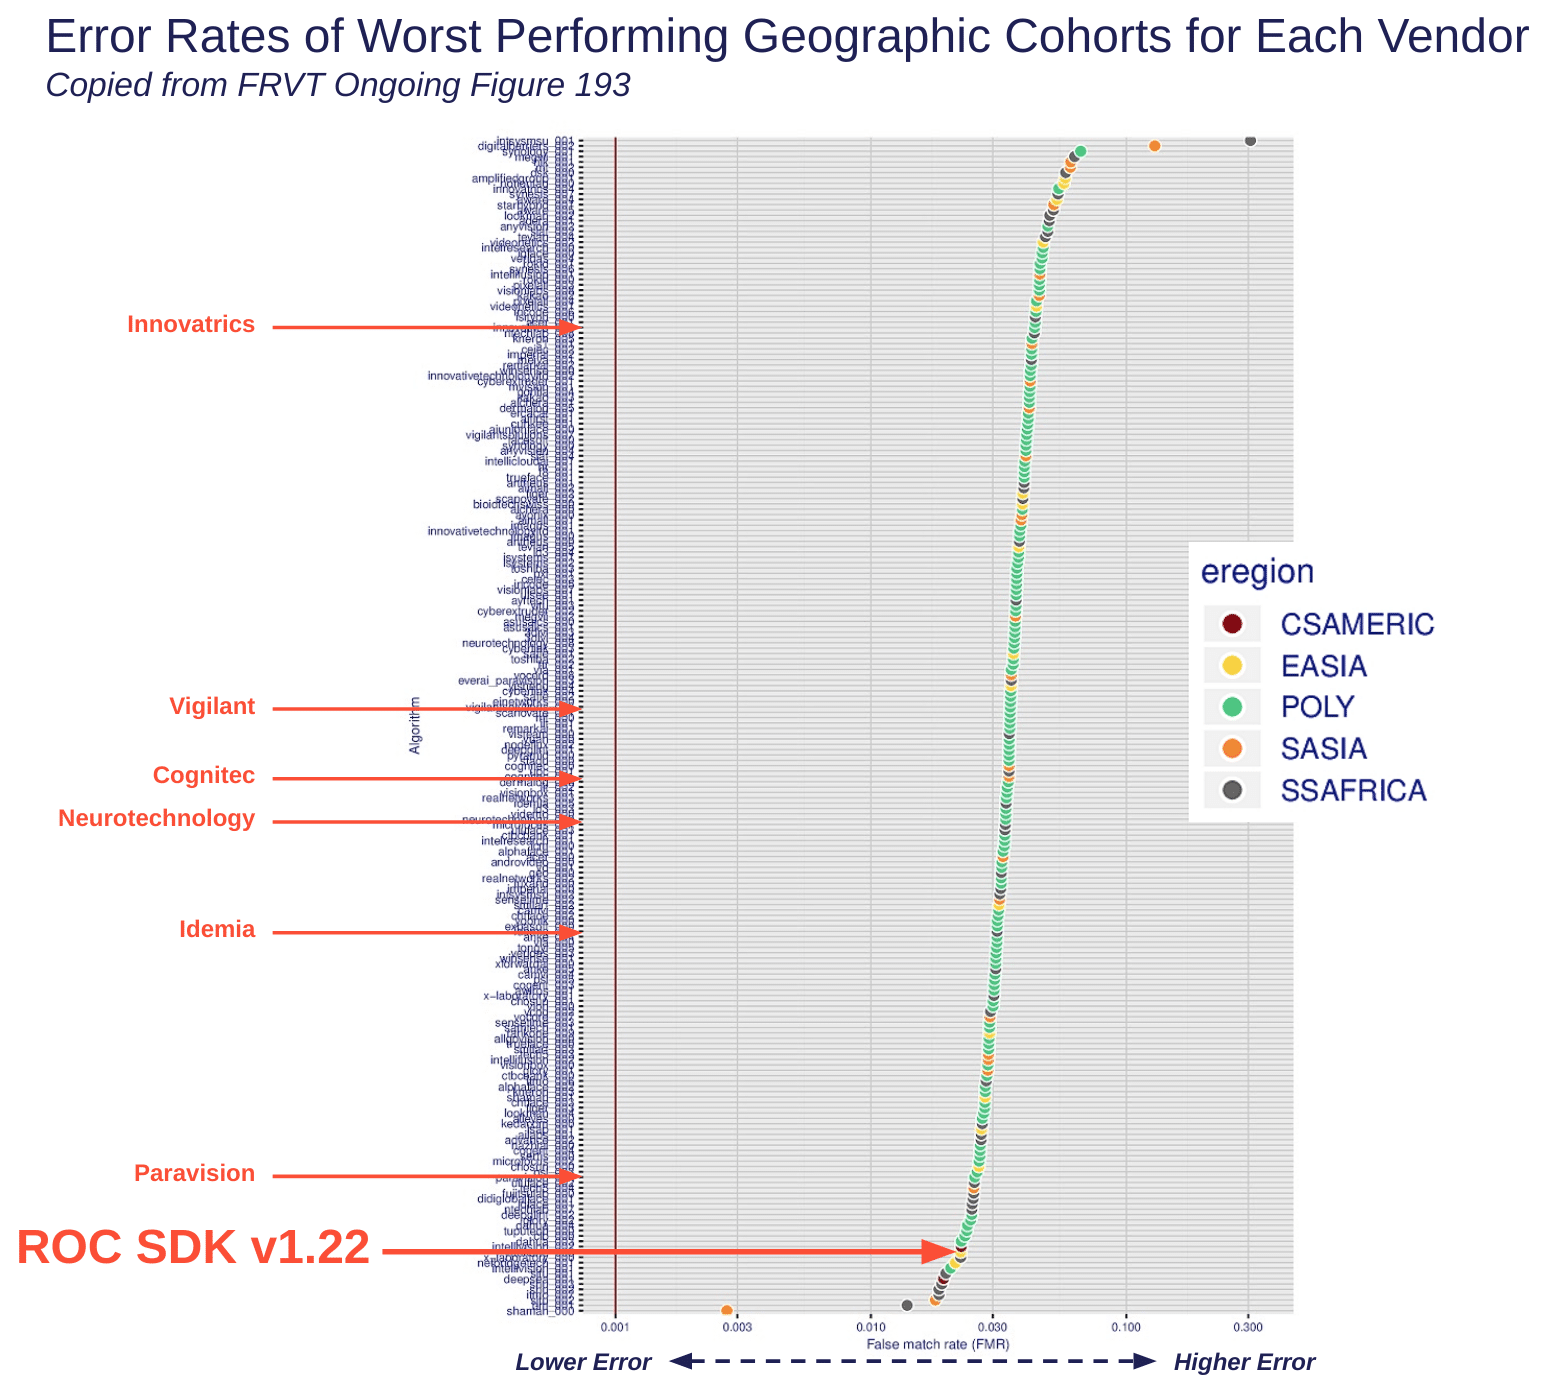Click the 0.003 x-axis tick label
The width and height of the screenshot is (1546, 1388).
[736, 1329]
